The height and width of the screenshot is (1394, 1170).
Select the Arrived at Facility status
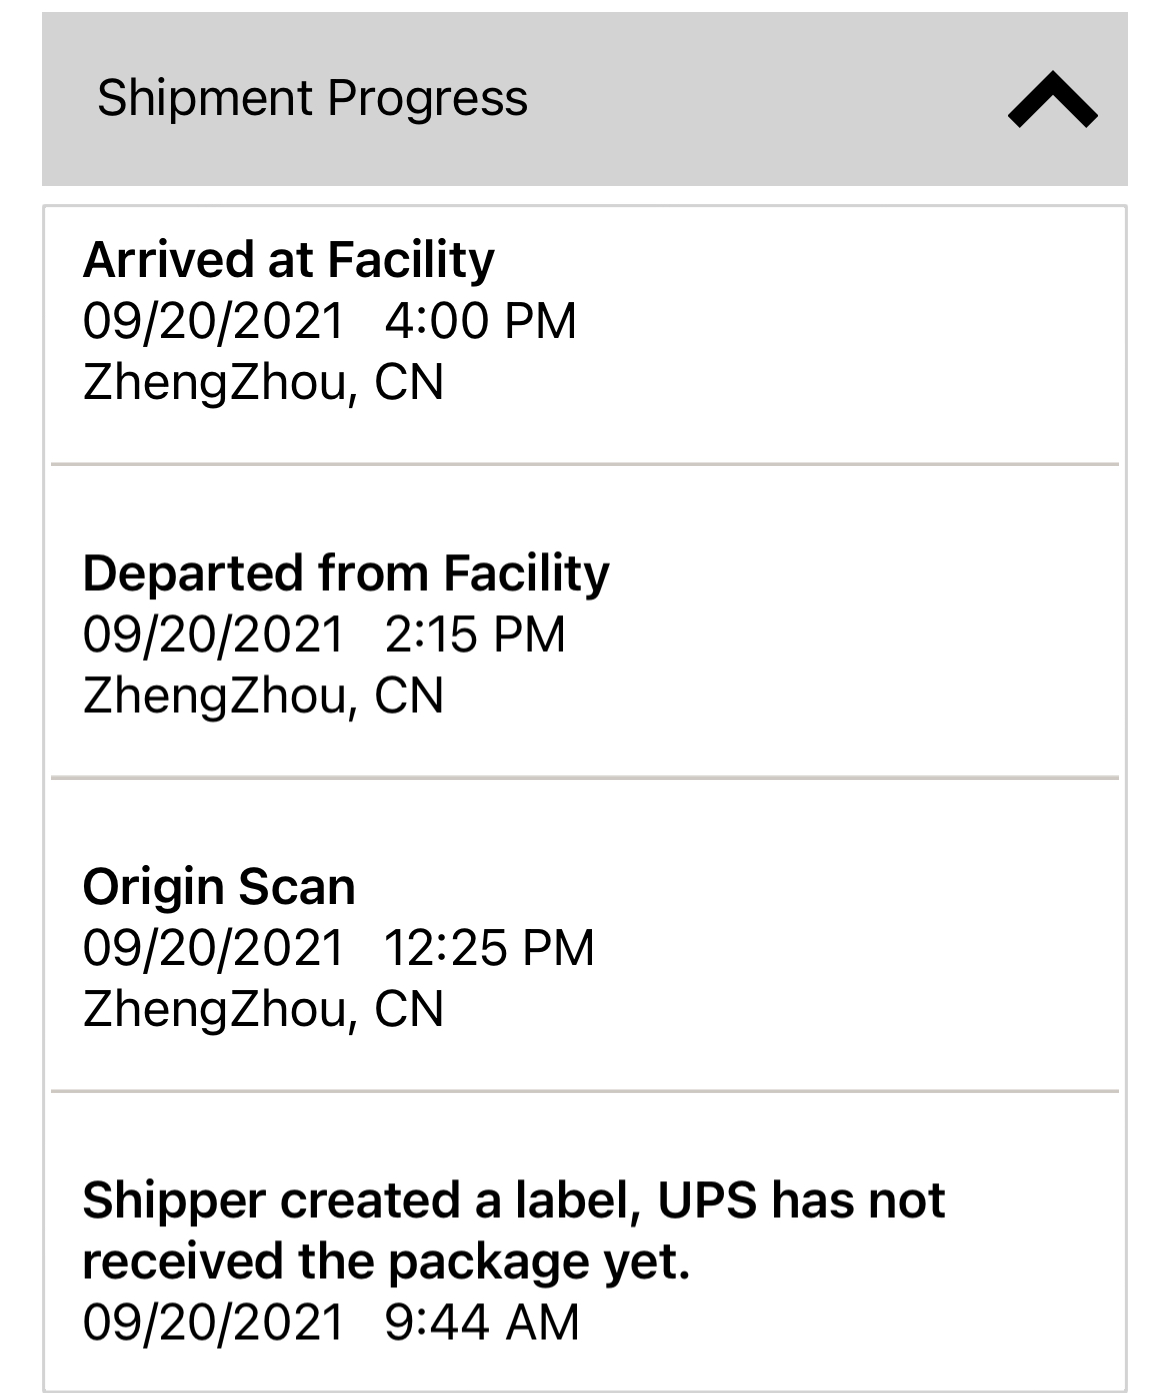click(x=288, y=260)
